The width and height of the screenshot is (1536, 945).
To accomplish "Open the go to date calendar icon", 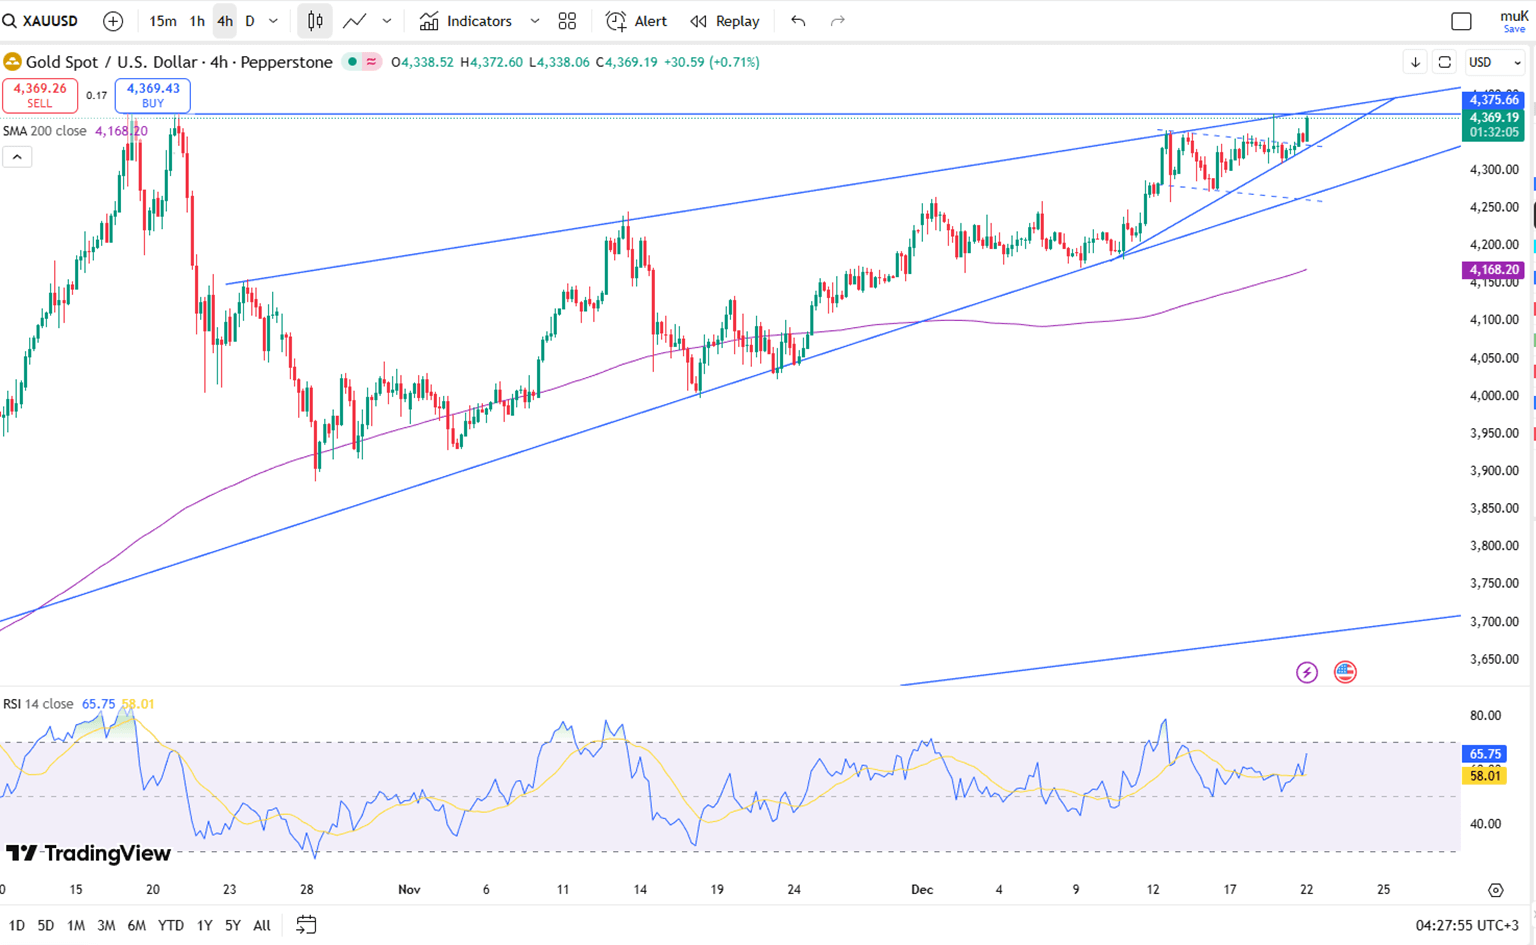I will point(306,925).
